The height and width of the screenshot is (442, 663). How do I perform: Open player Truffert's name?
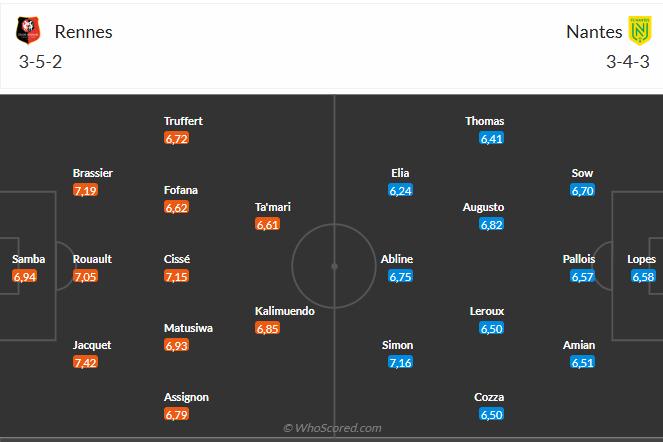(183, 121)
